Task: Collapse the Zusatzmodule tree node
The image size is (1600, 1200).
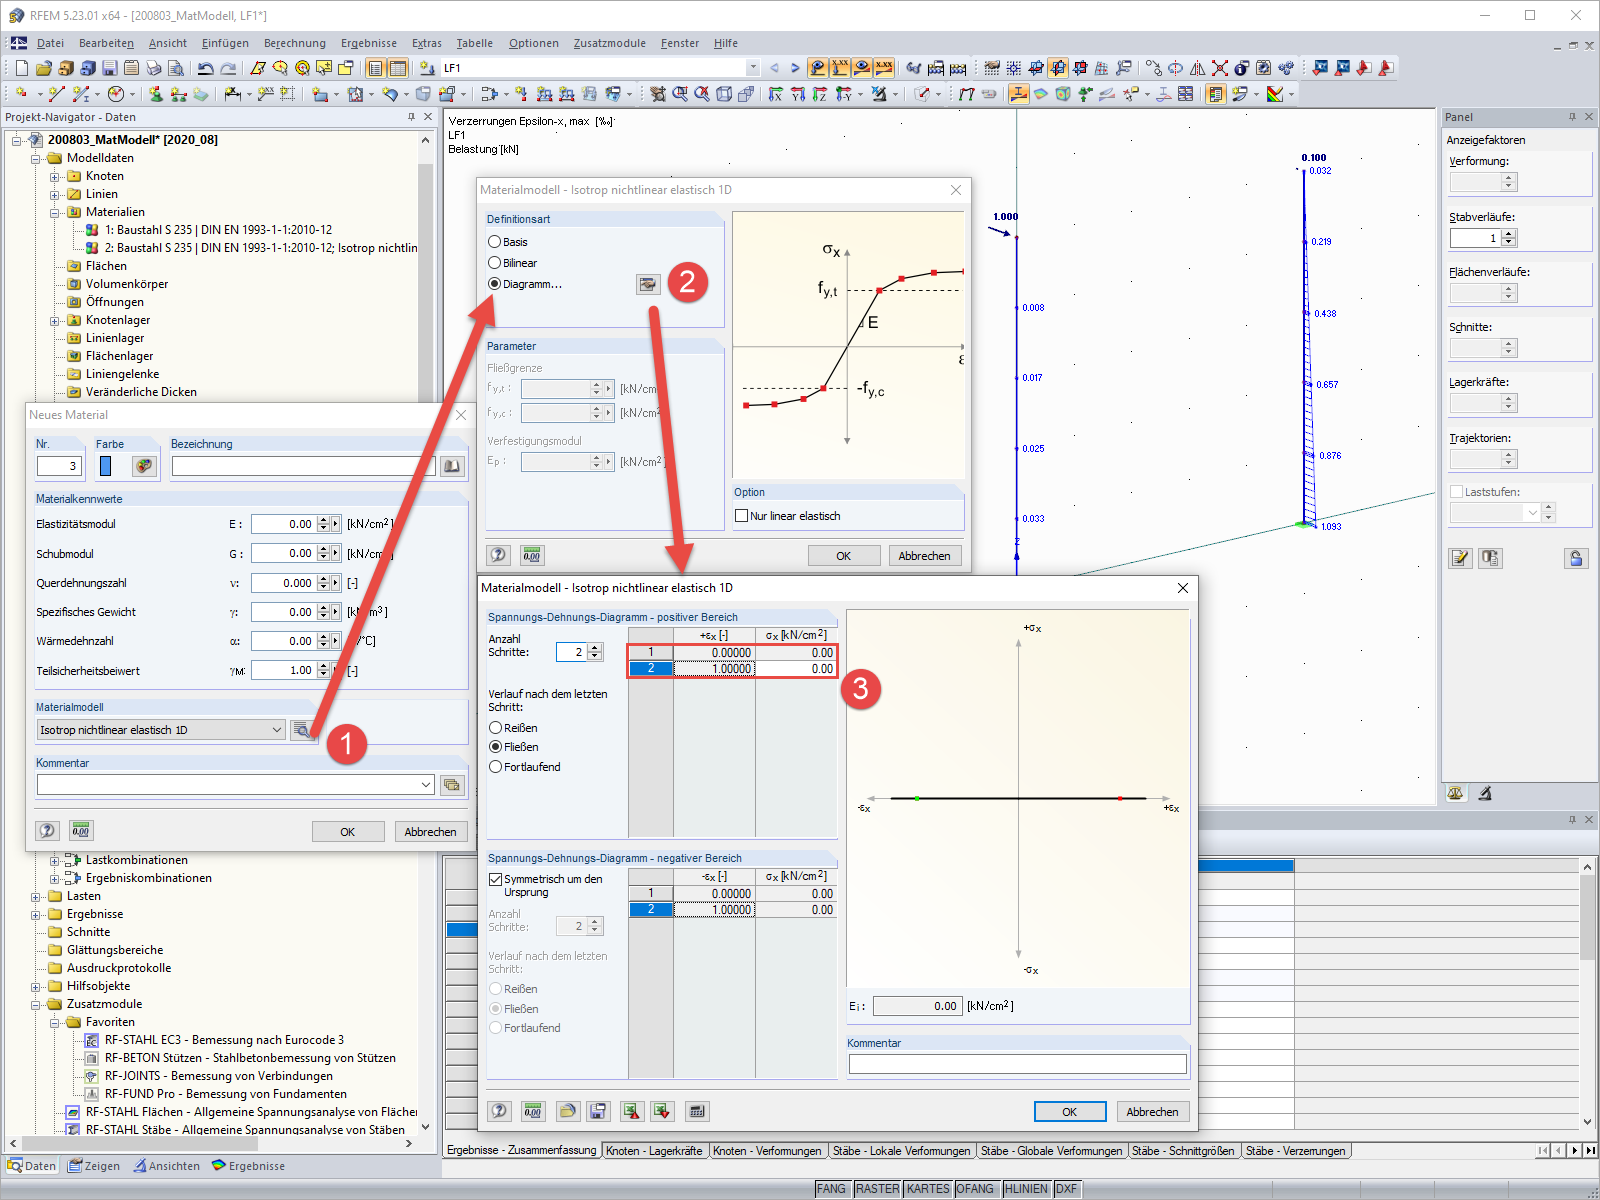Action: [36, 1004]
